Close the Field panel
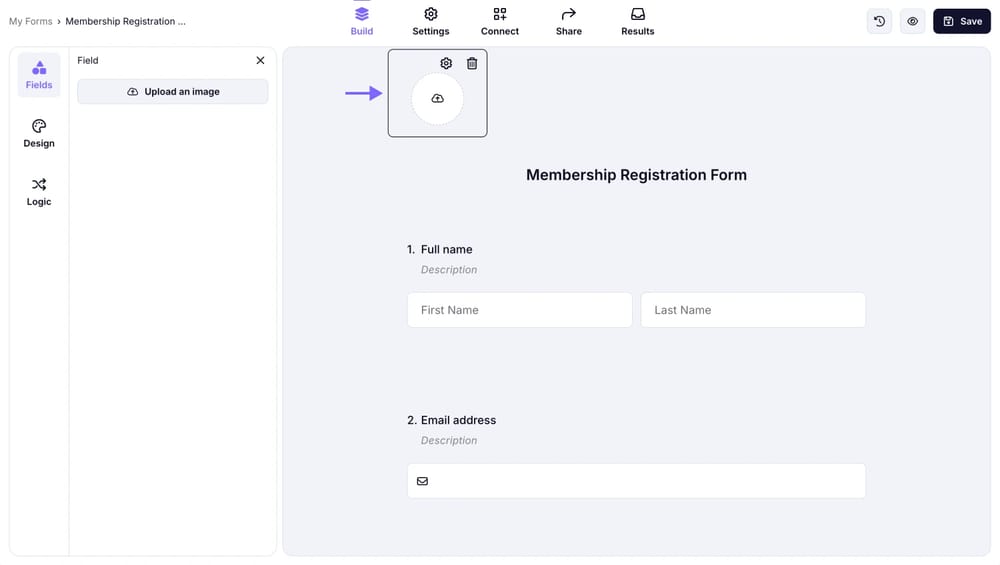This screenshot has width=1000, height=565. click(260, 60)
